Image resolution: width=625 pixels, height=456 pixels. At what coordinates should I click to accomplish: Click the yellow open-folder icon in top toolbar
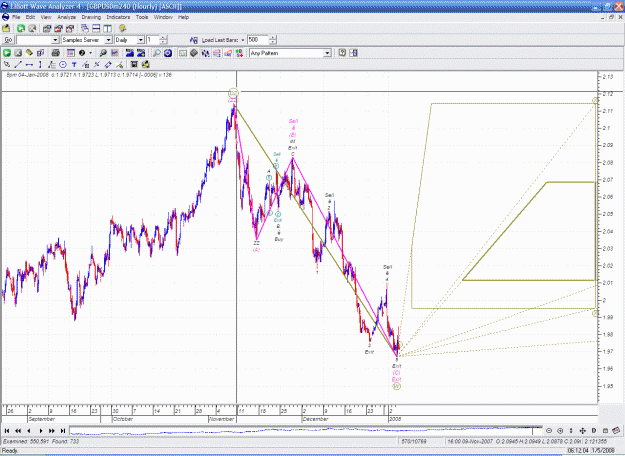pos(6,28)
